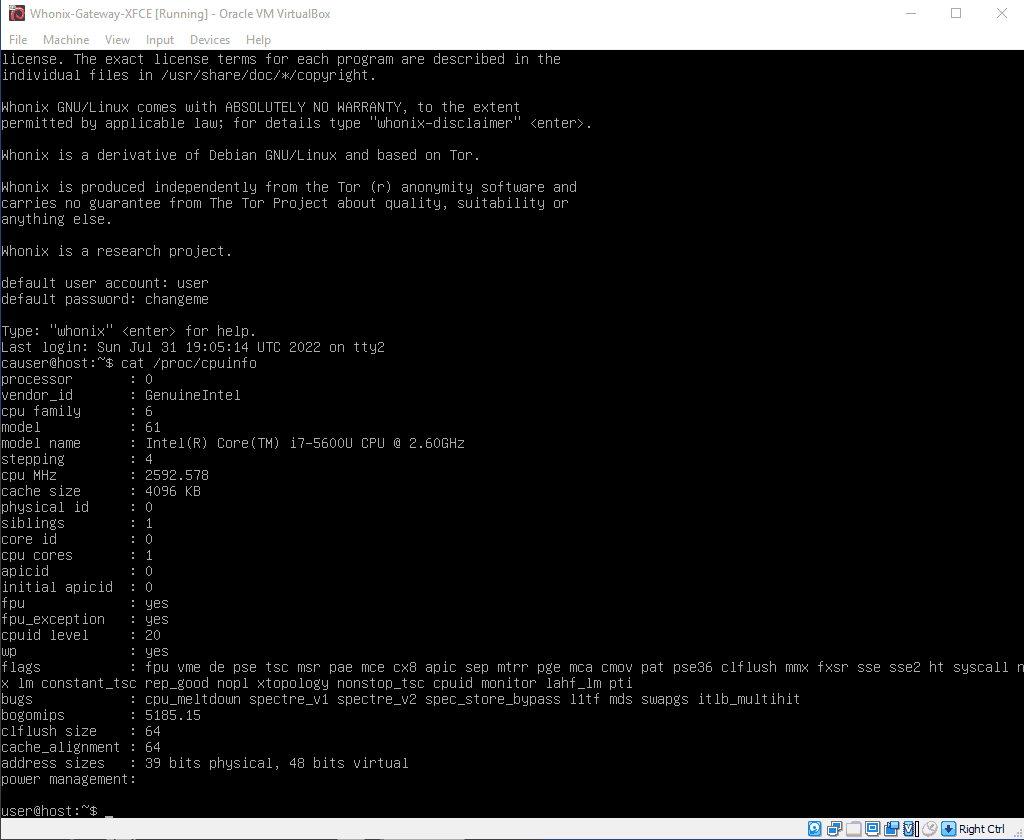This screenshot has height=840, width=1024.
Task: Click the 'power management:' line
Action: pos(69,779)
